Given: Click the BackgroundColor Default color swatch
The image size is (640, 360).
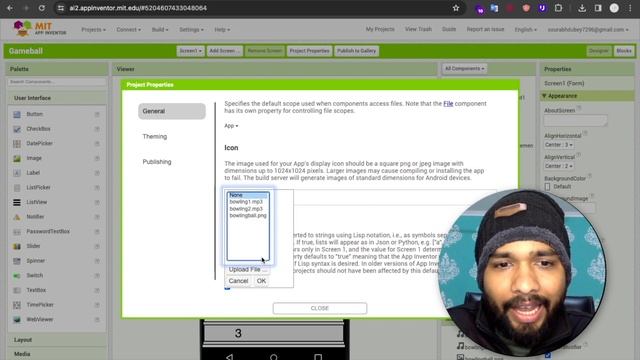Looking at the screenshot, I should [547, 187].
